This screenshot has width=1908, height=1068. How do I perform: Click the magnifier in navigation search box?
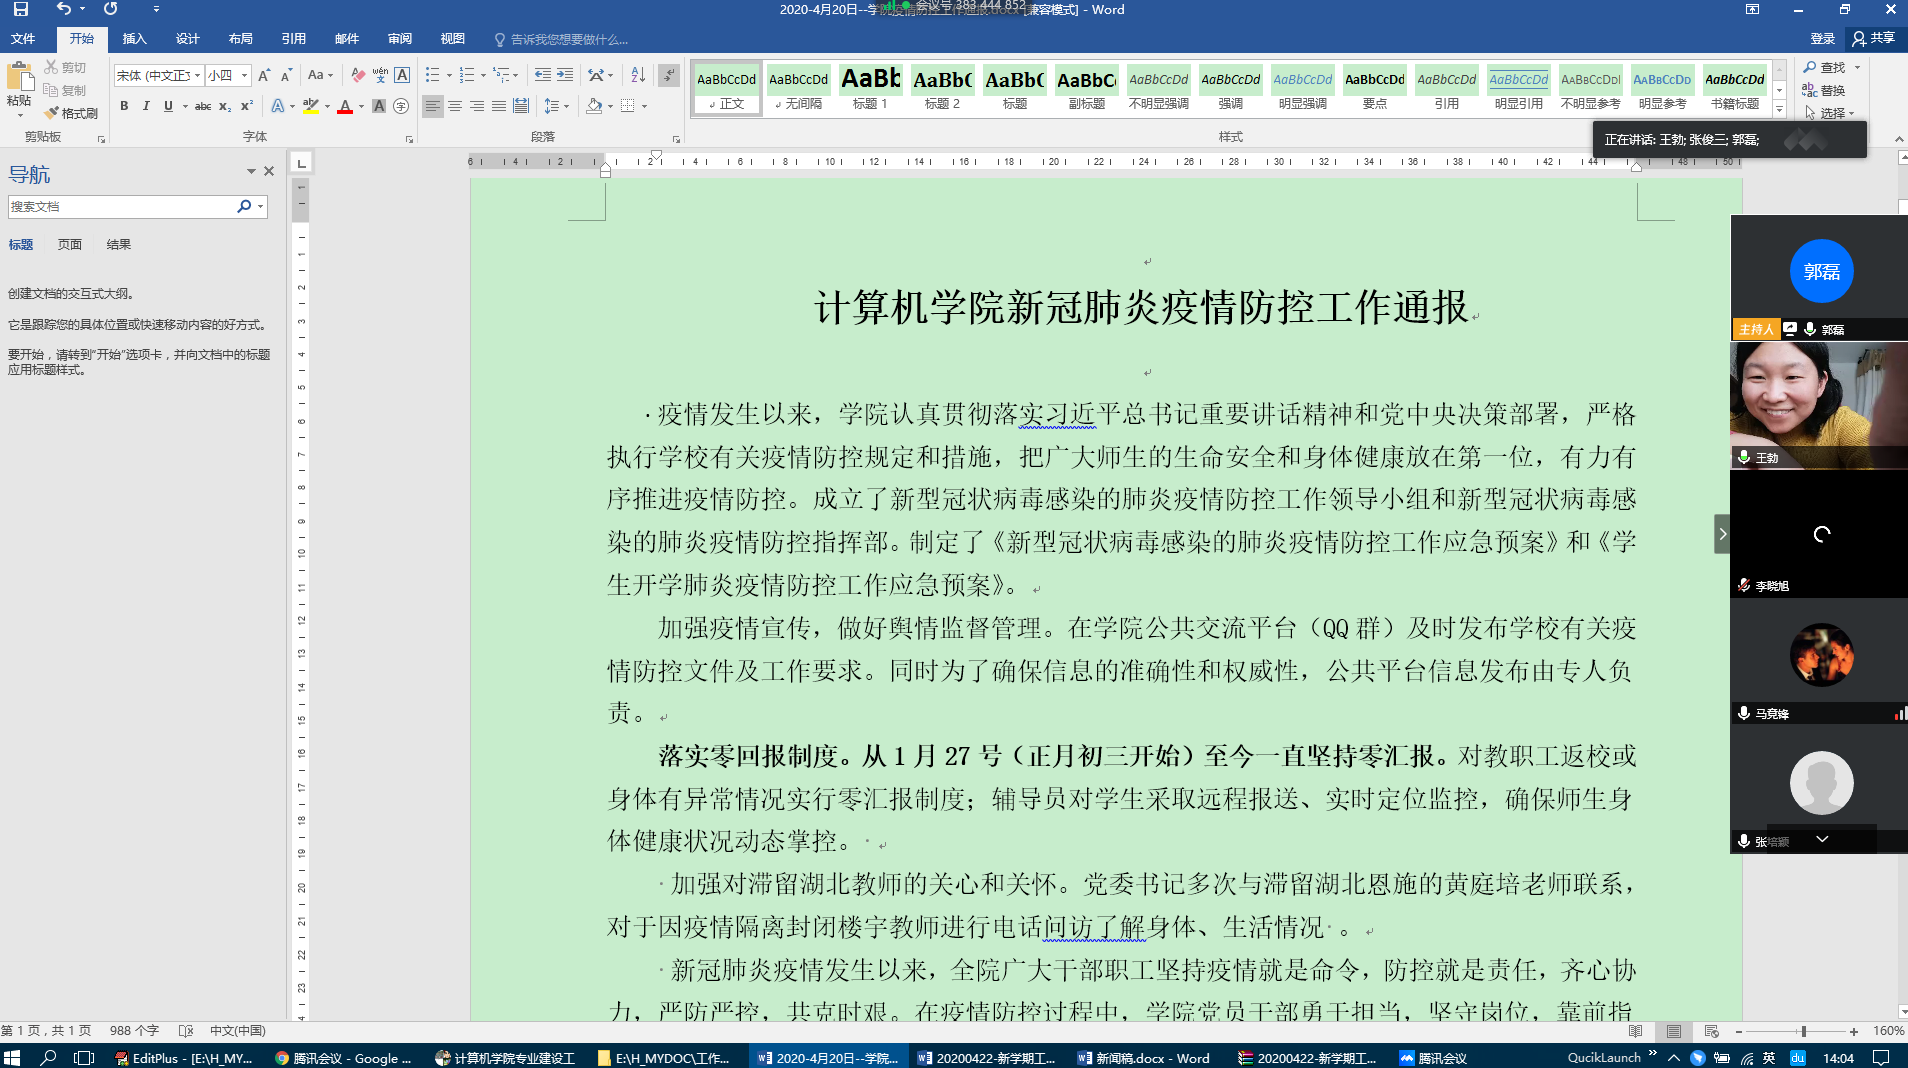coord(244,206)
